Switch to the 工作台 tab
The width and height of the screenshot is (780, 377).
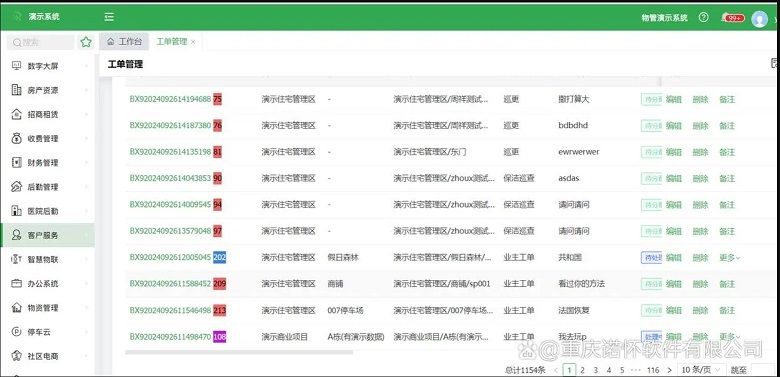(124, 42)
